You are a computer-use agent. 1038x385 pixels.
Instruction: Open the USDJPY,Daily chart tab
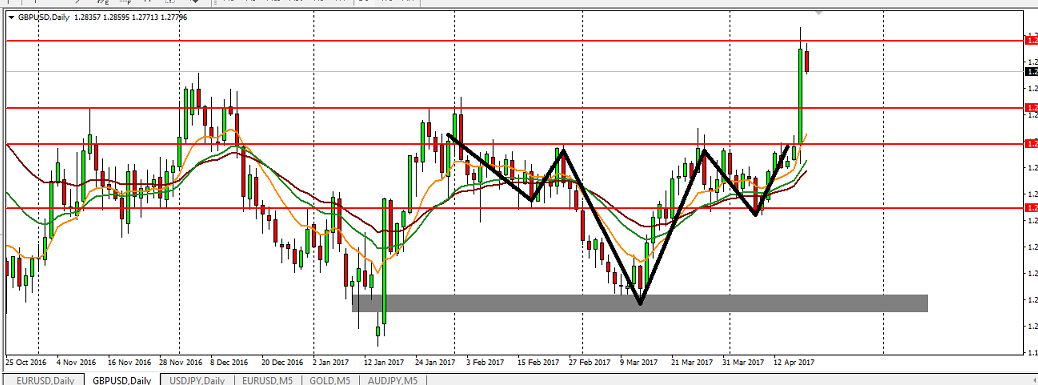197,380
